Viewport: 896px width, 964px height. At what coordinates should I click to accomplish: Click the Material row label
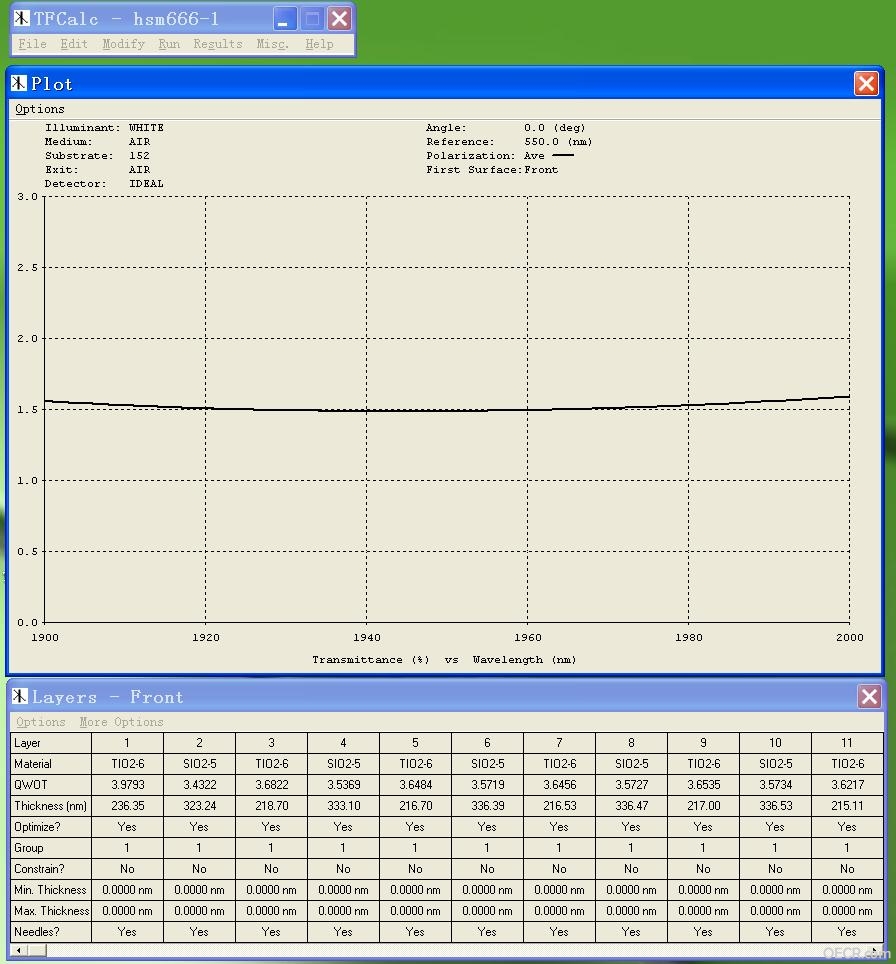tap(51, 764)
